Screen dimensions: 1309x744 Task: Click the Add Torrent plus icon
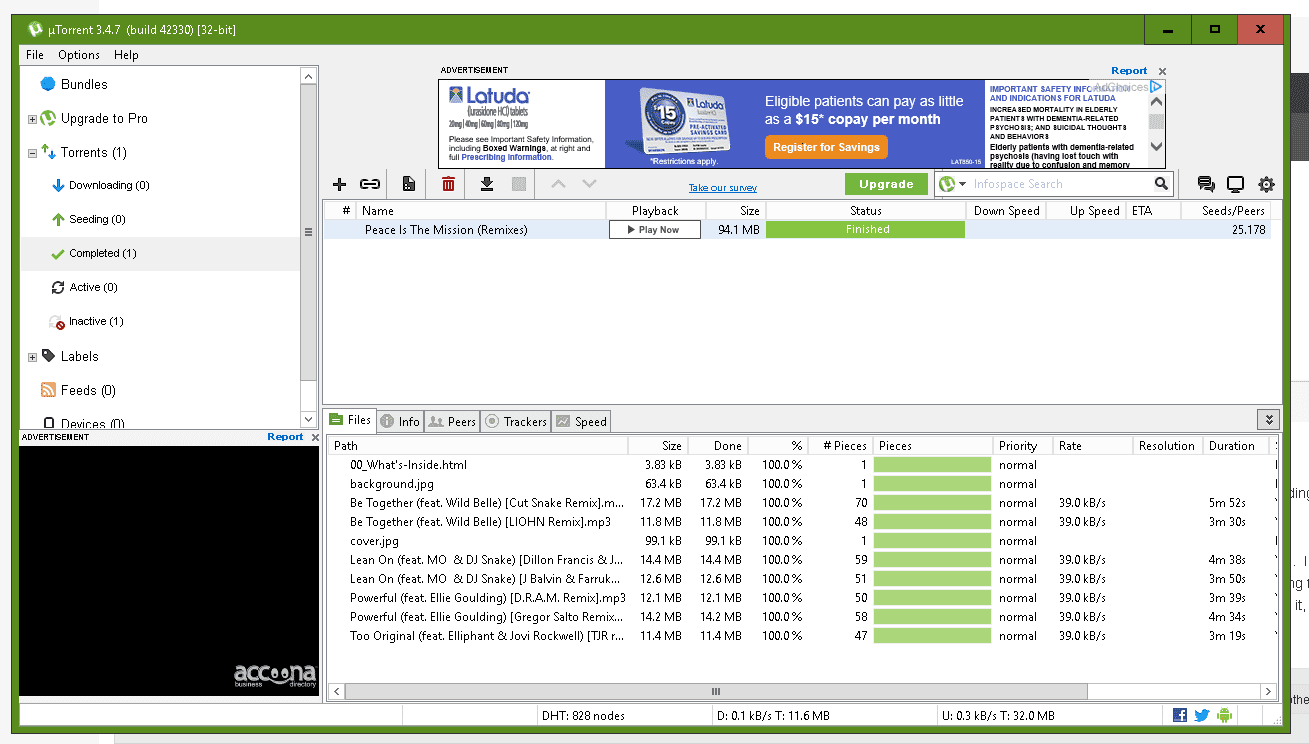(339, 184)
